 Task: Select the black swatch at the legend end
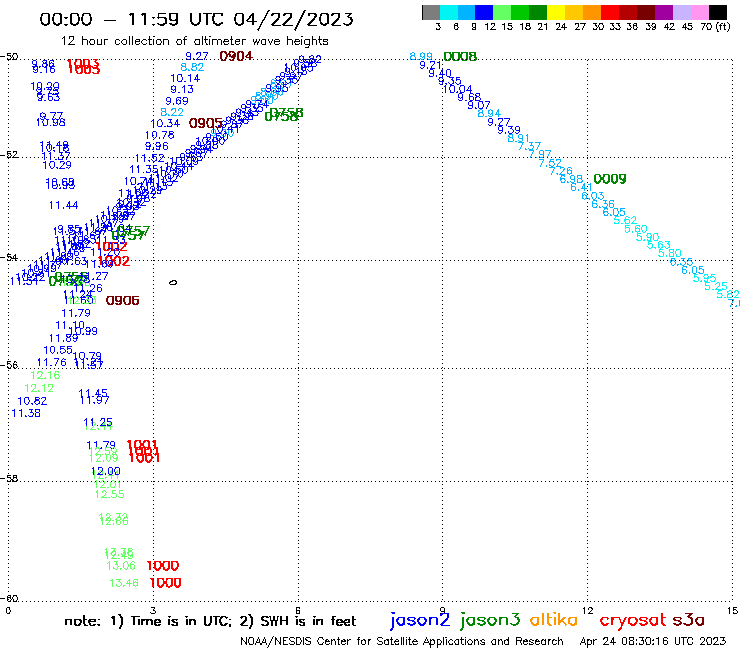718,12
